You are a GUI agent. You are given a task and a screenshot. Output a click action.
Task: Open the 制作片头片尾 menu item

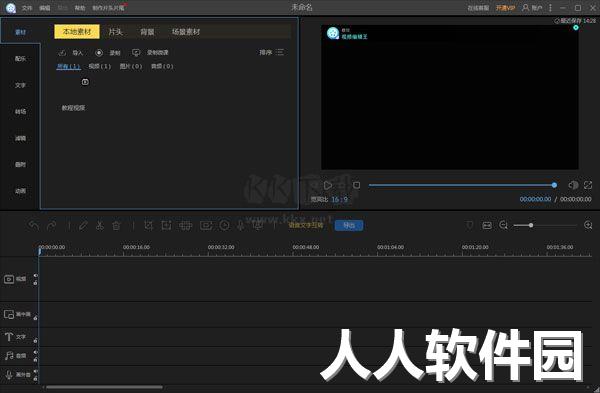point(108,8)
